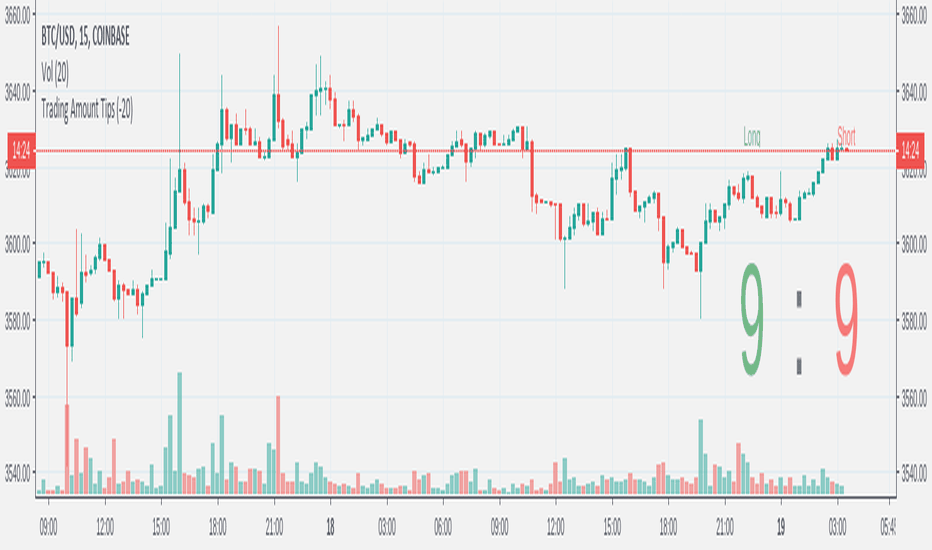The image size is (932, 550).
Task: Click the 3660.00 label on the right price scale
Action: (x=914, y=17)
